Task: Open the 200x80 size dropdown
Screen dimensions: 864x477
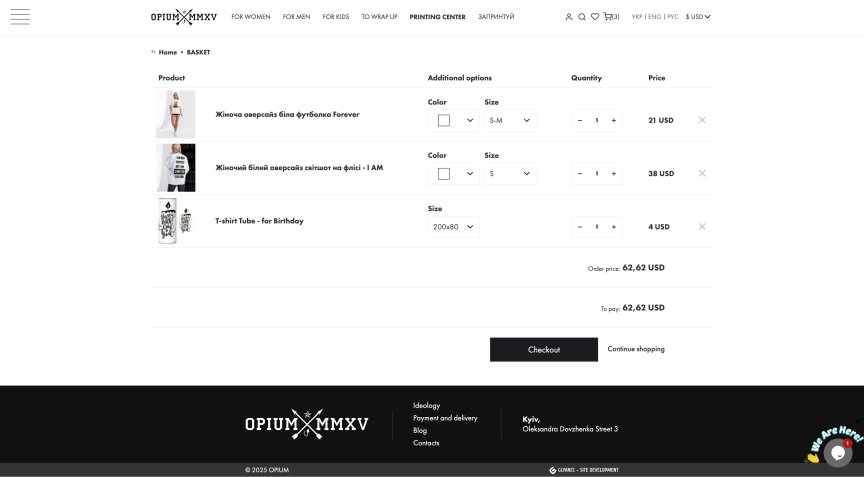Action: click(453, 227)
